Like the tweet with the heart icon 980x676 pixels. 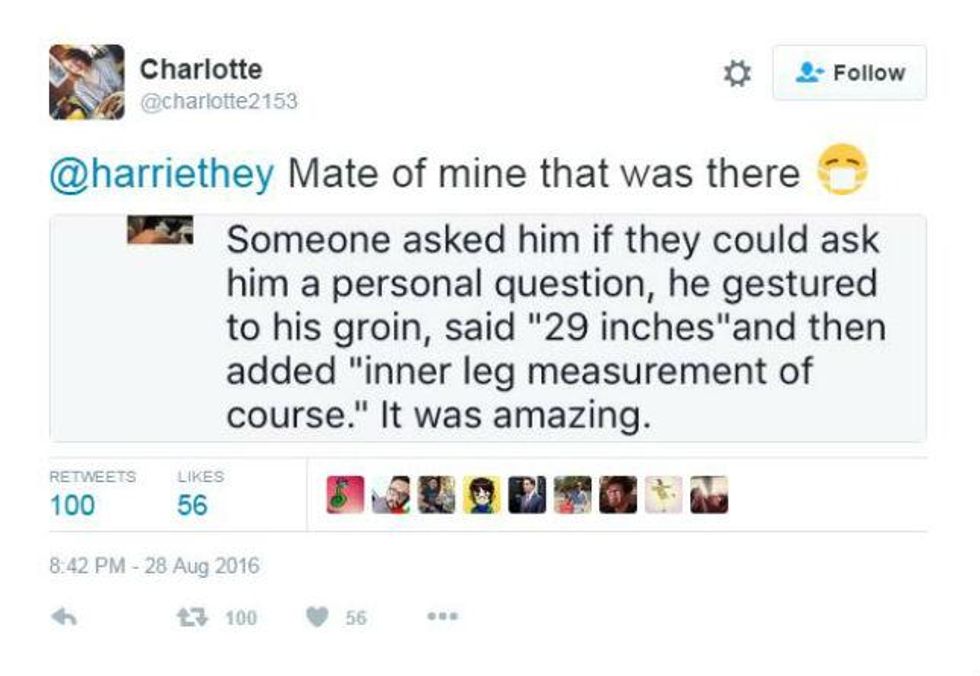[x=320, y=618]
